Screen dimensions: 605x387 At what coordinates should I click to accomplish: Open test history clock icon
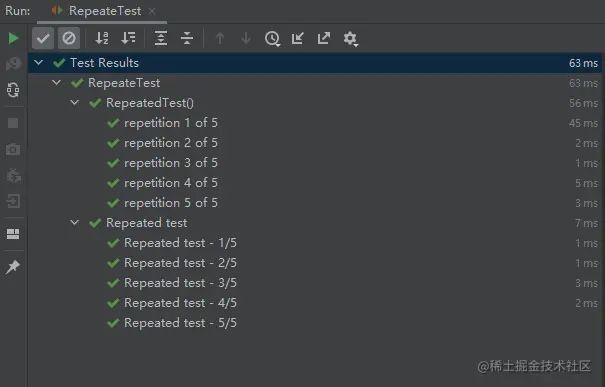click(272, 39)
